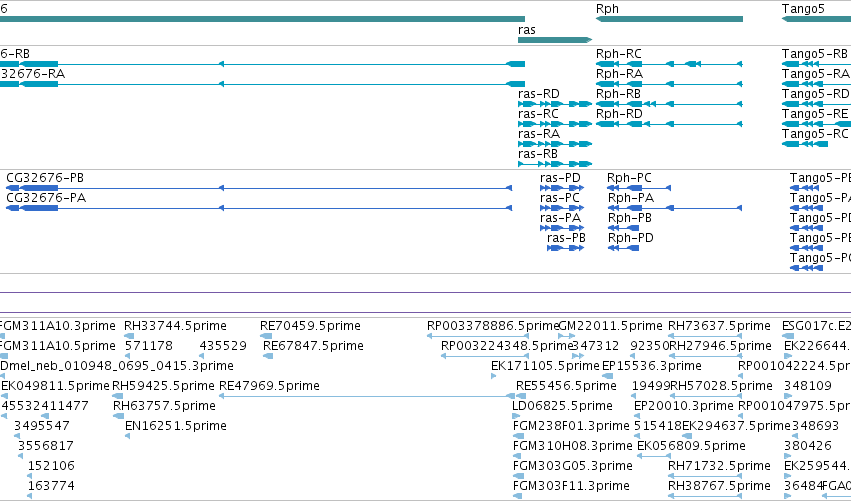Click EST FGM303F11.3prime
This screenshot has height=501, width=851.
coord(518,496)
